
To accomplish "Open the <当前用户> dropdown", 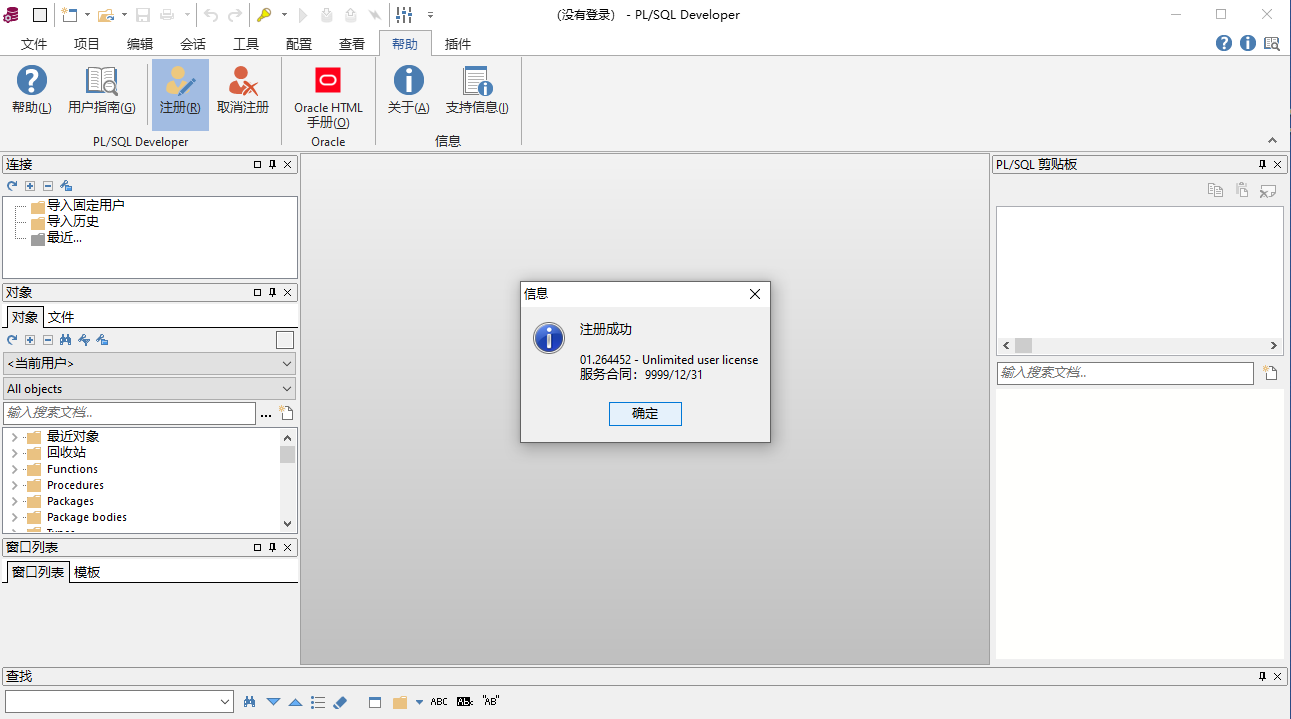I will pyautogui.click(x=149, y=364).
